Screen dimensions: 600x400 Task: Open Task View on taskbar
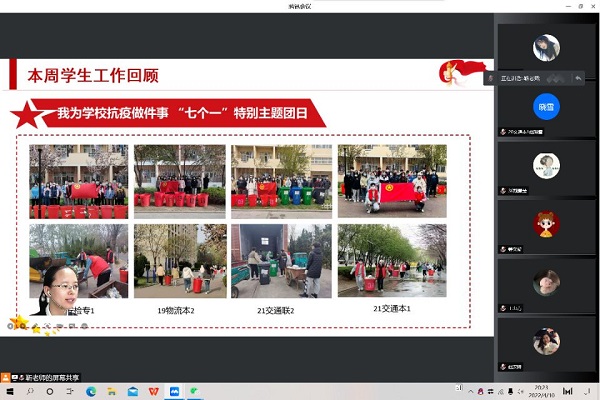[70, 392]
